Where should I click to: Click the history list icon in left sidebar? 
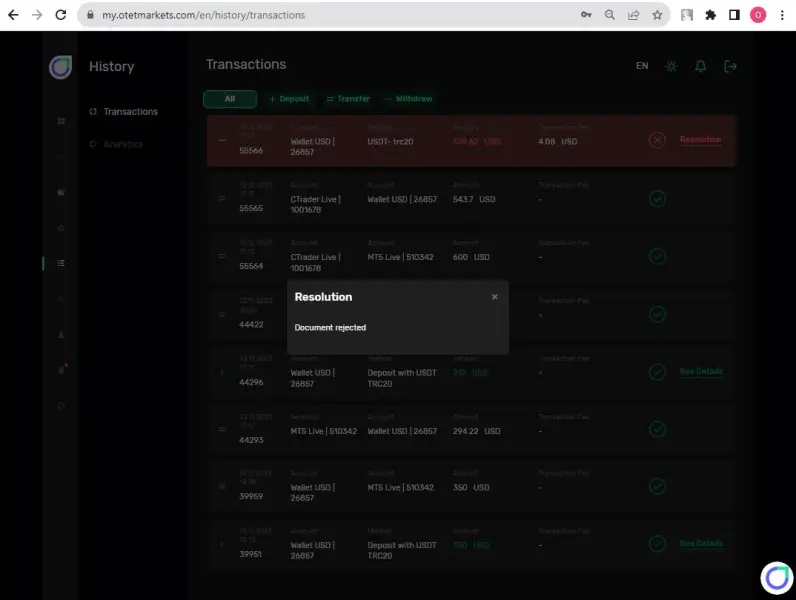(x=61, y=263)
